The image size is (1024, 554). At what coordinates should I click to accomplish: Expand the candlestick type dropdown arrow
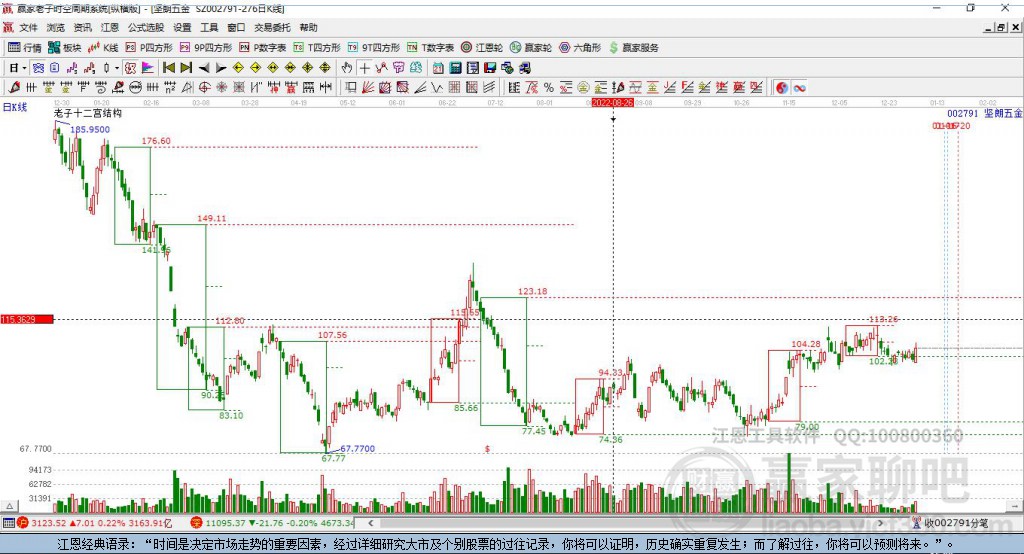click(117, 68)
